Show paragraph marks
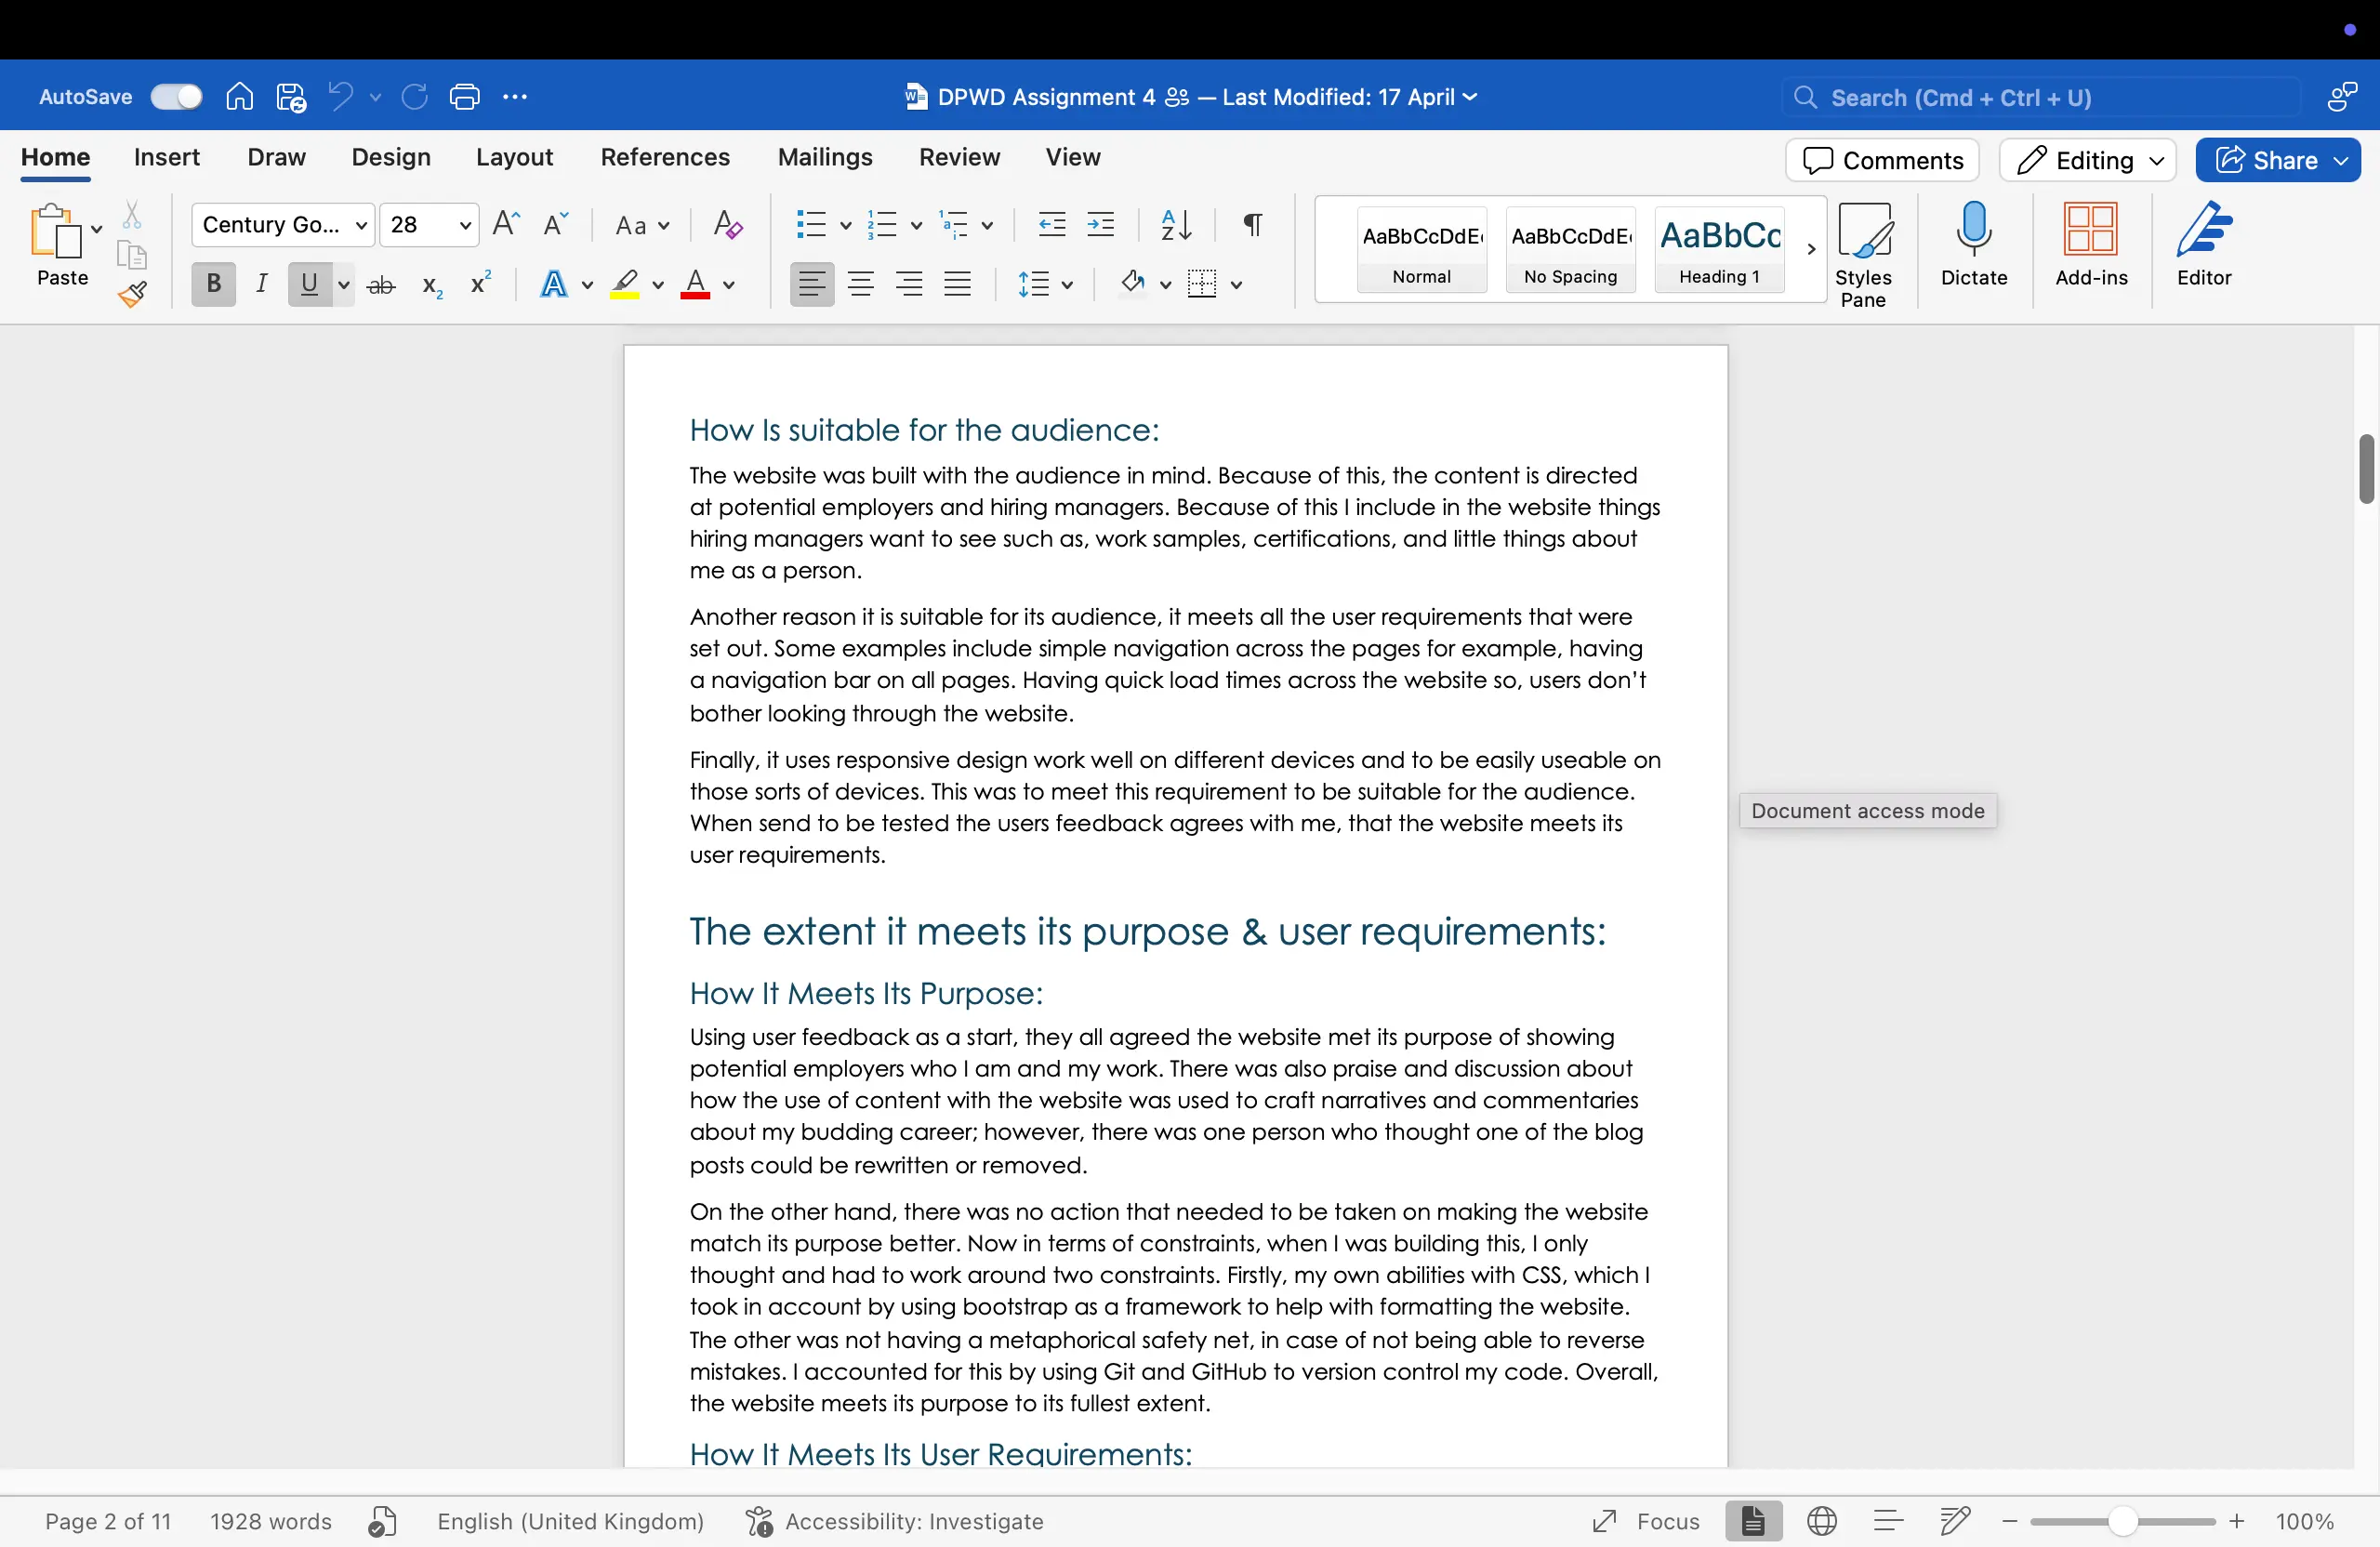 1251,225
